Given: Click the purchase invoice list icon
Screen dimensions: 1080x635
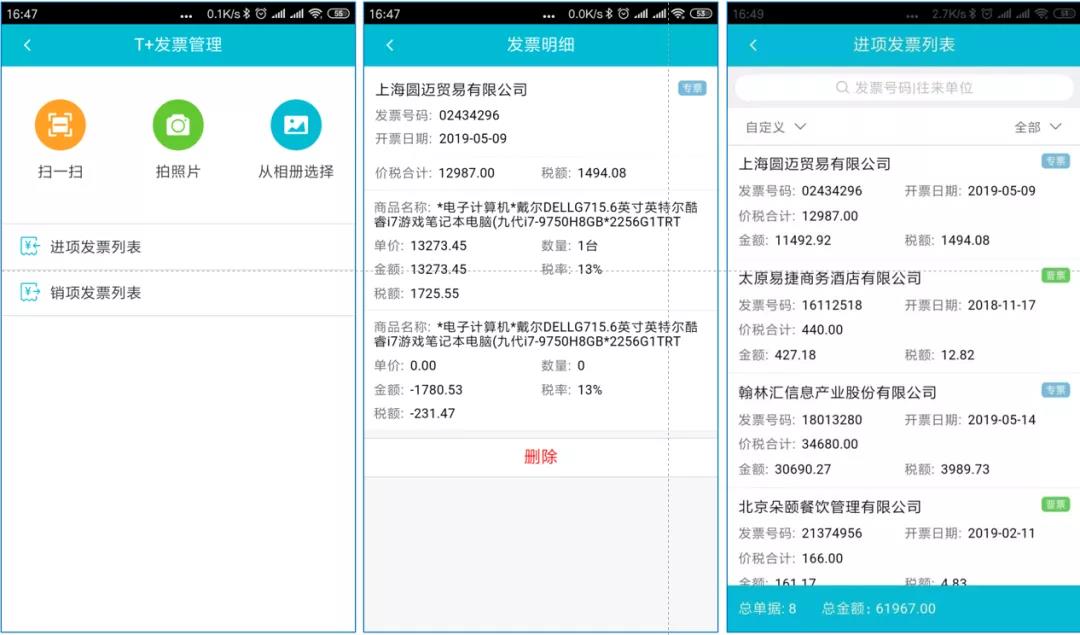Looking at the screenshot, I should tap(30, 247).
